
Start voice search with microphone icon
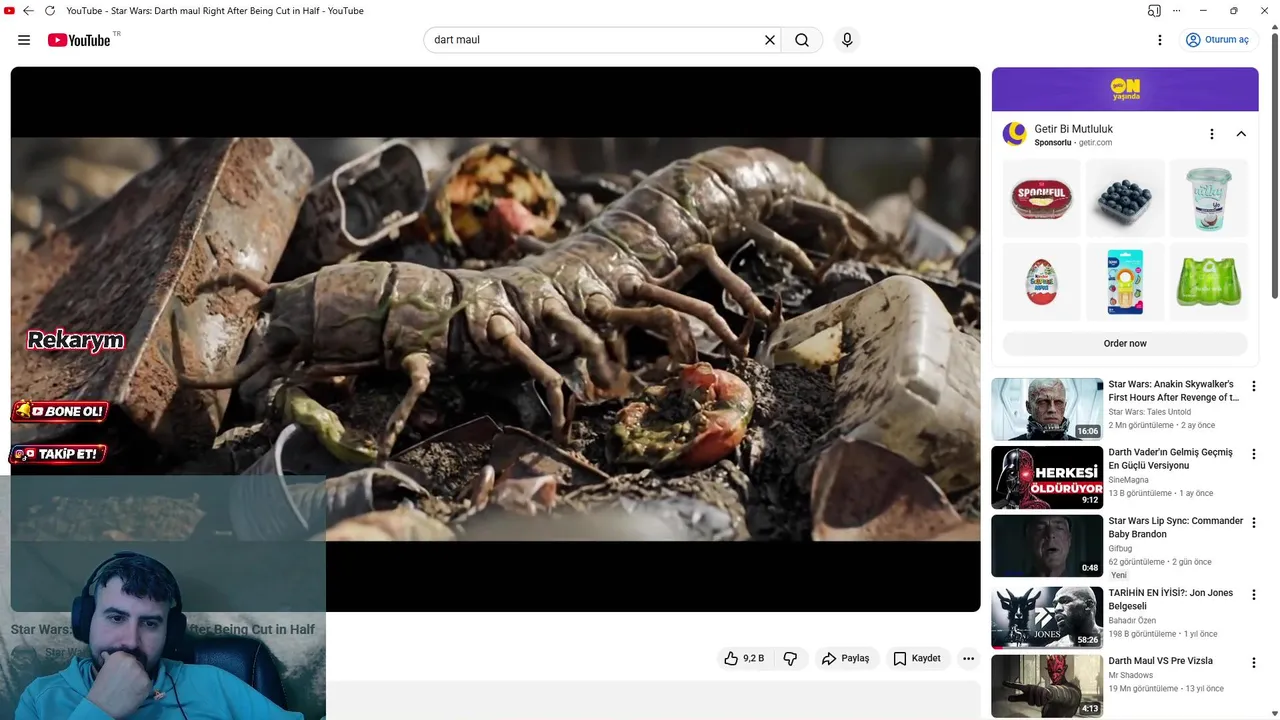(x=847, y=40)
